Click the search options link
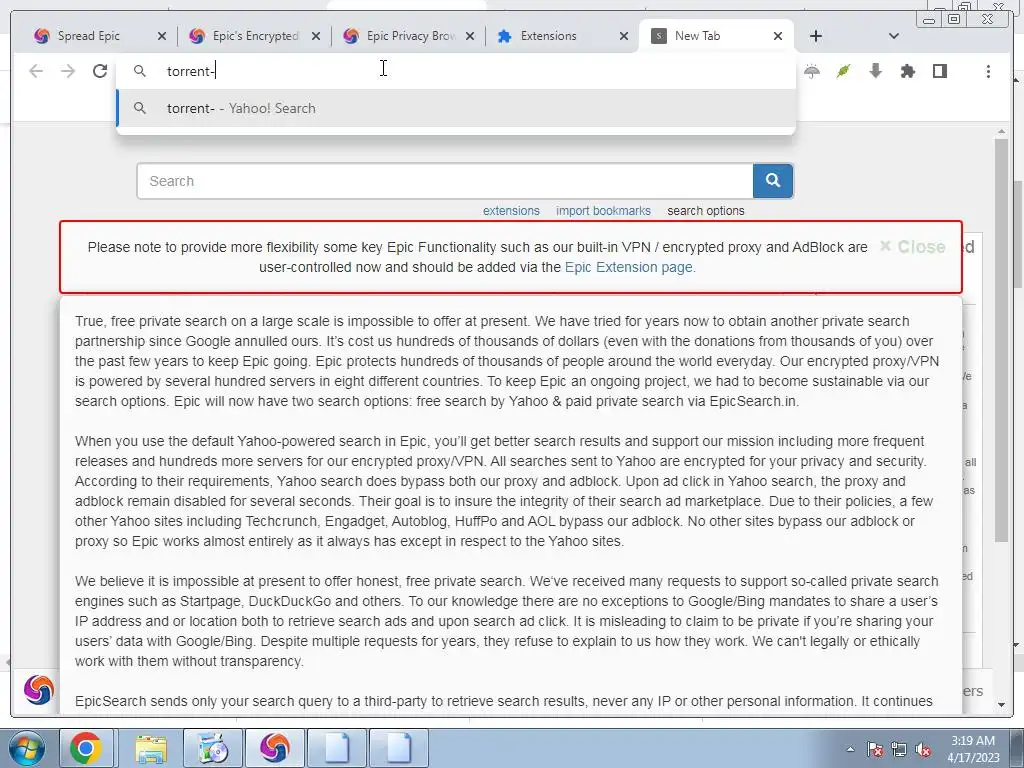Image resolution: width=1024 pixels, height=768 pixels. click(706, 211)
